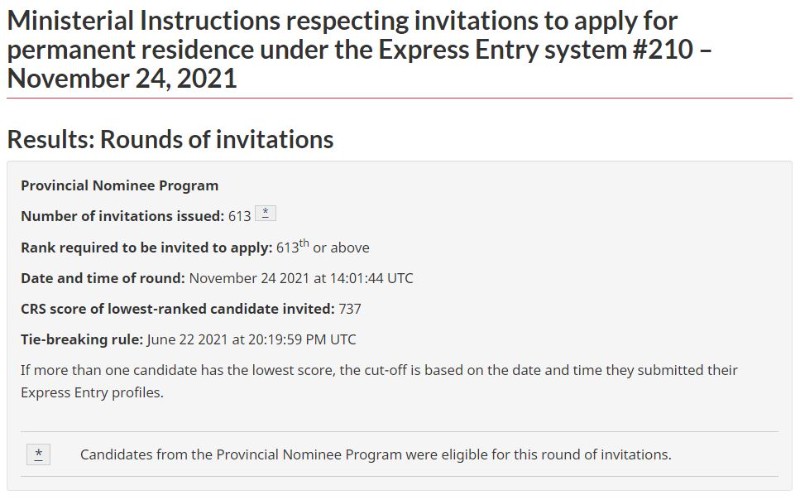800x500 pixels.
Task: Click the '613th or above' rank text
Action: 323,247
